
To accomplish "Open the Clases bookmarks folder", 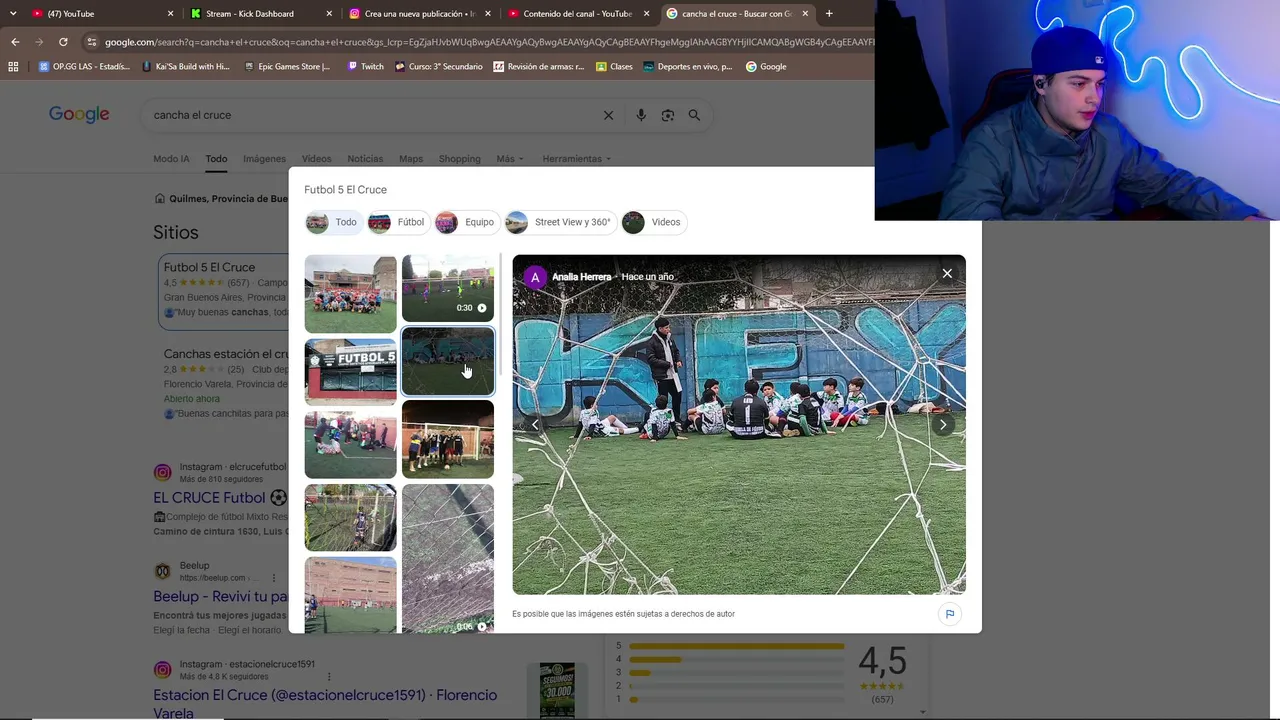I will 614,67.
